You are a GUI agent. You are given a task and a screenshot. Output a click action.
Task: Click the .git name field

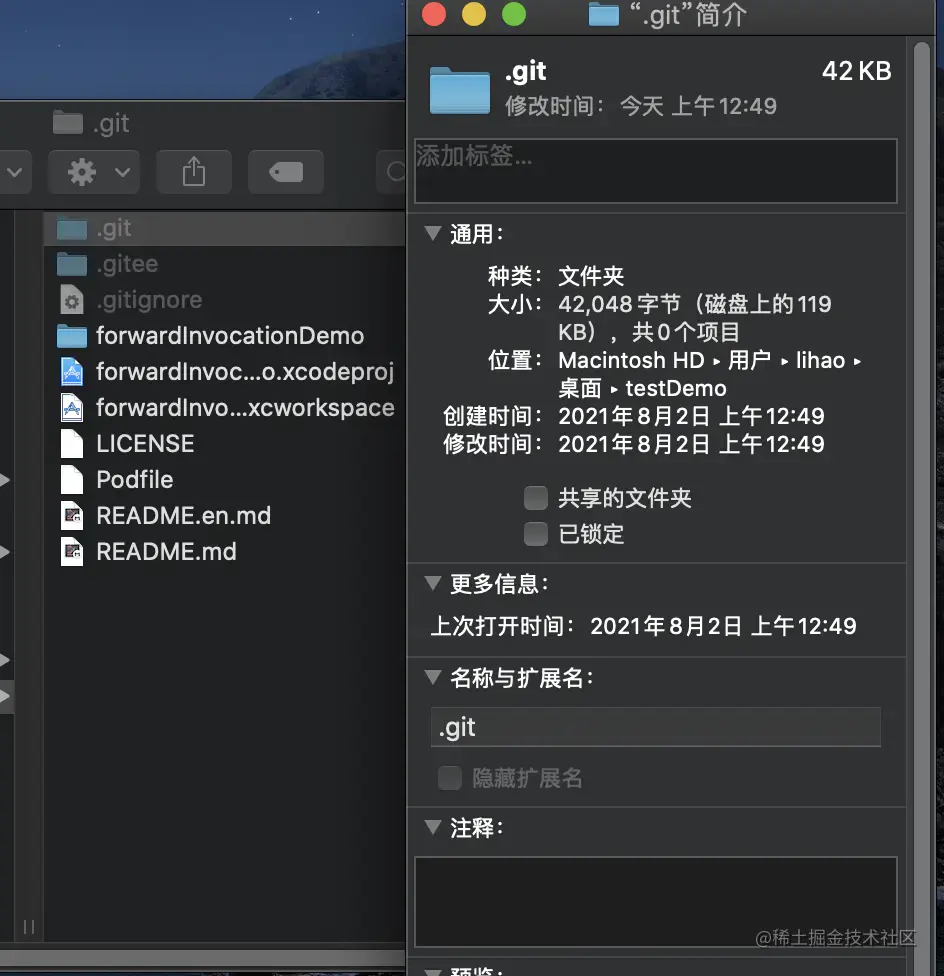tap(655, 727)
